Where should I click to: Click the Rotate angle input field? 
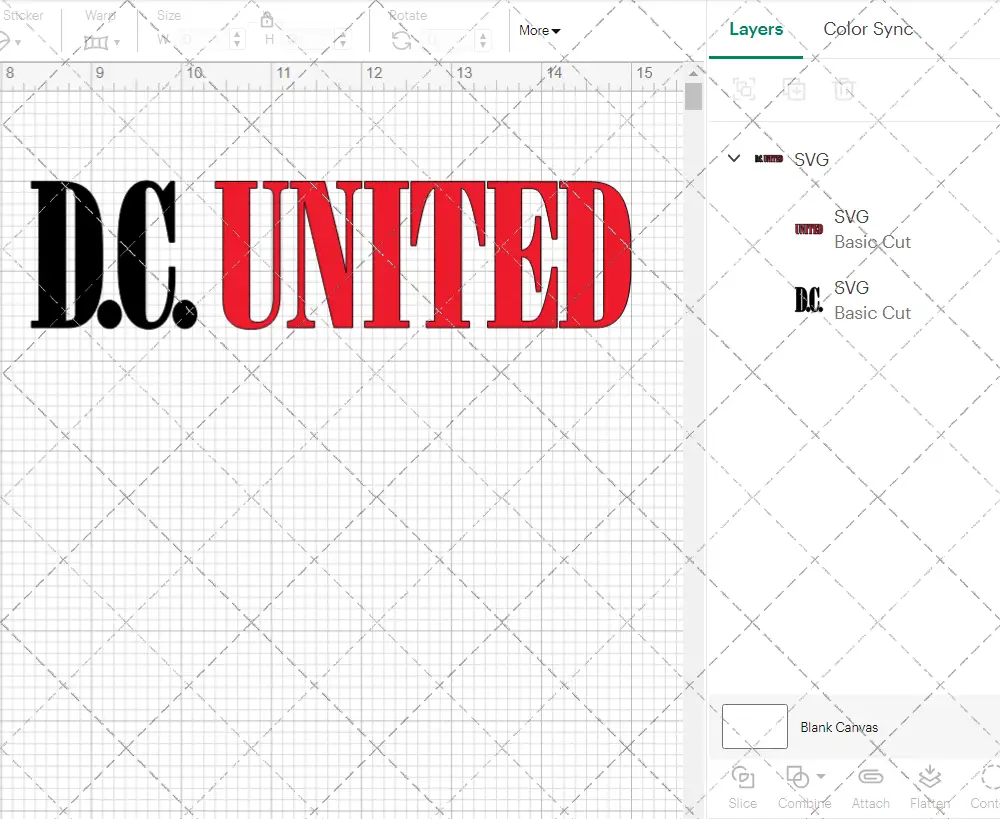tap(448, 40)
